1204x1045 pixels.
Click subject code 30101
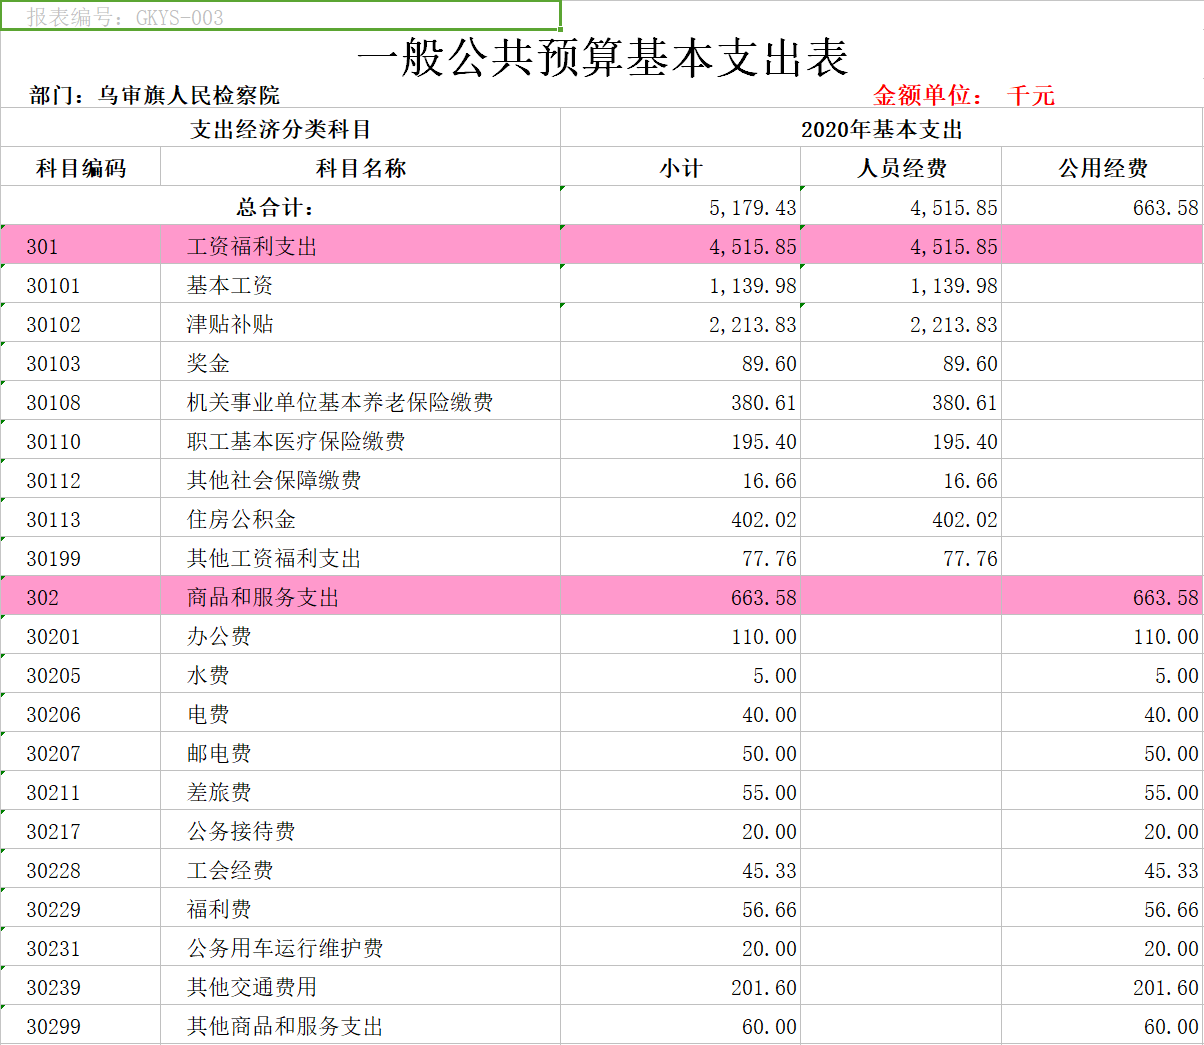point(81,284)
